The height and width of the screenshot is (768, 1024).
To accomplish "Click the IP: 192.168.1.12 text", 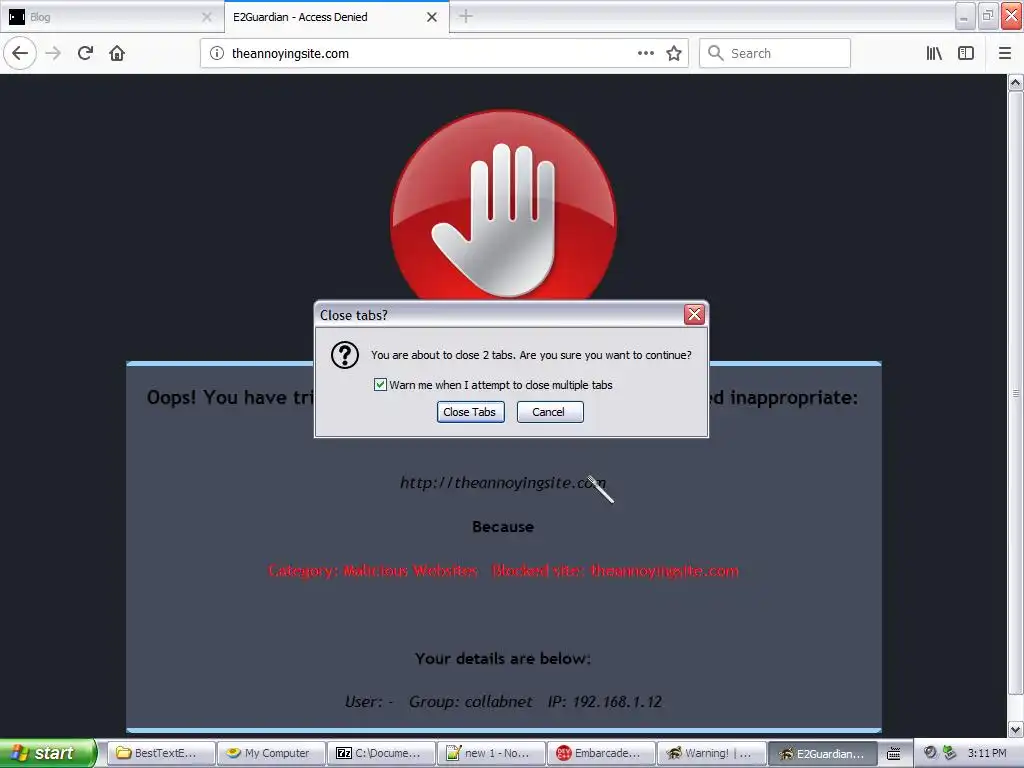I will click(605, 701).
